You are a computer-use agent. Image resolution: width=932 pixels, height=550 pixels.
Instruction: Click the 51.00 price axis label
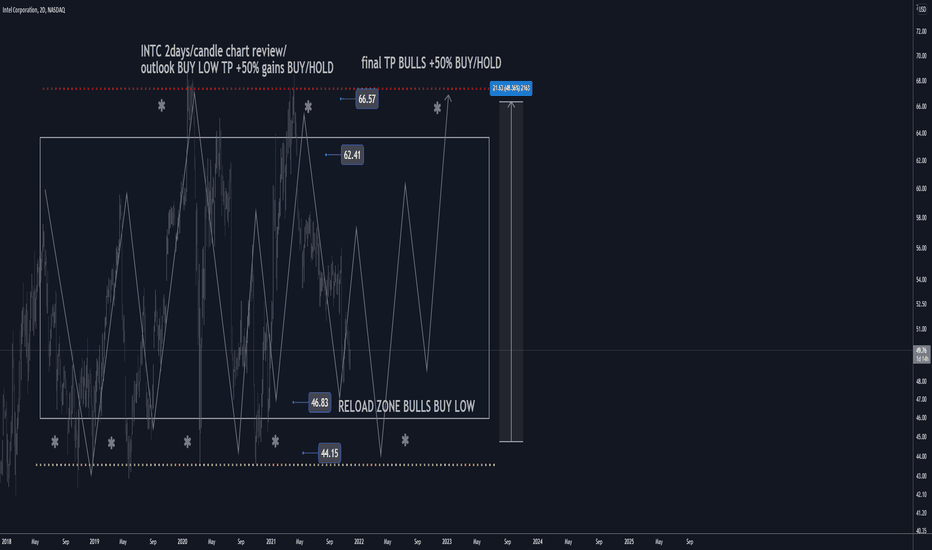pos(921,329)
